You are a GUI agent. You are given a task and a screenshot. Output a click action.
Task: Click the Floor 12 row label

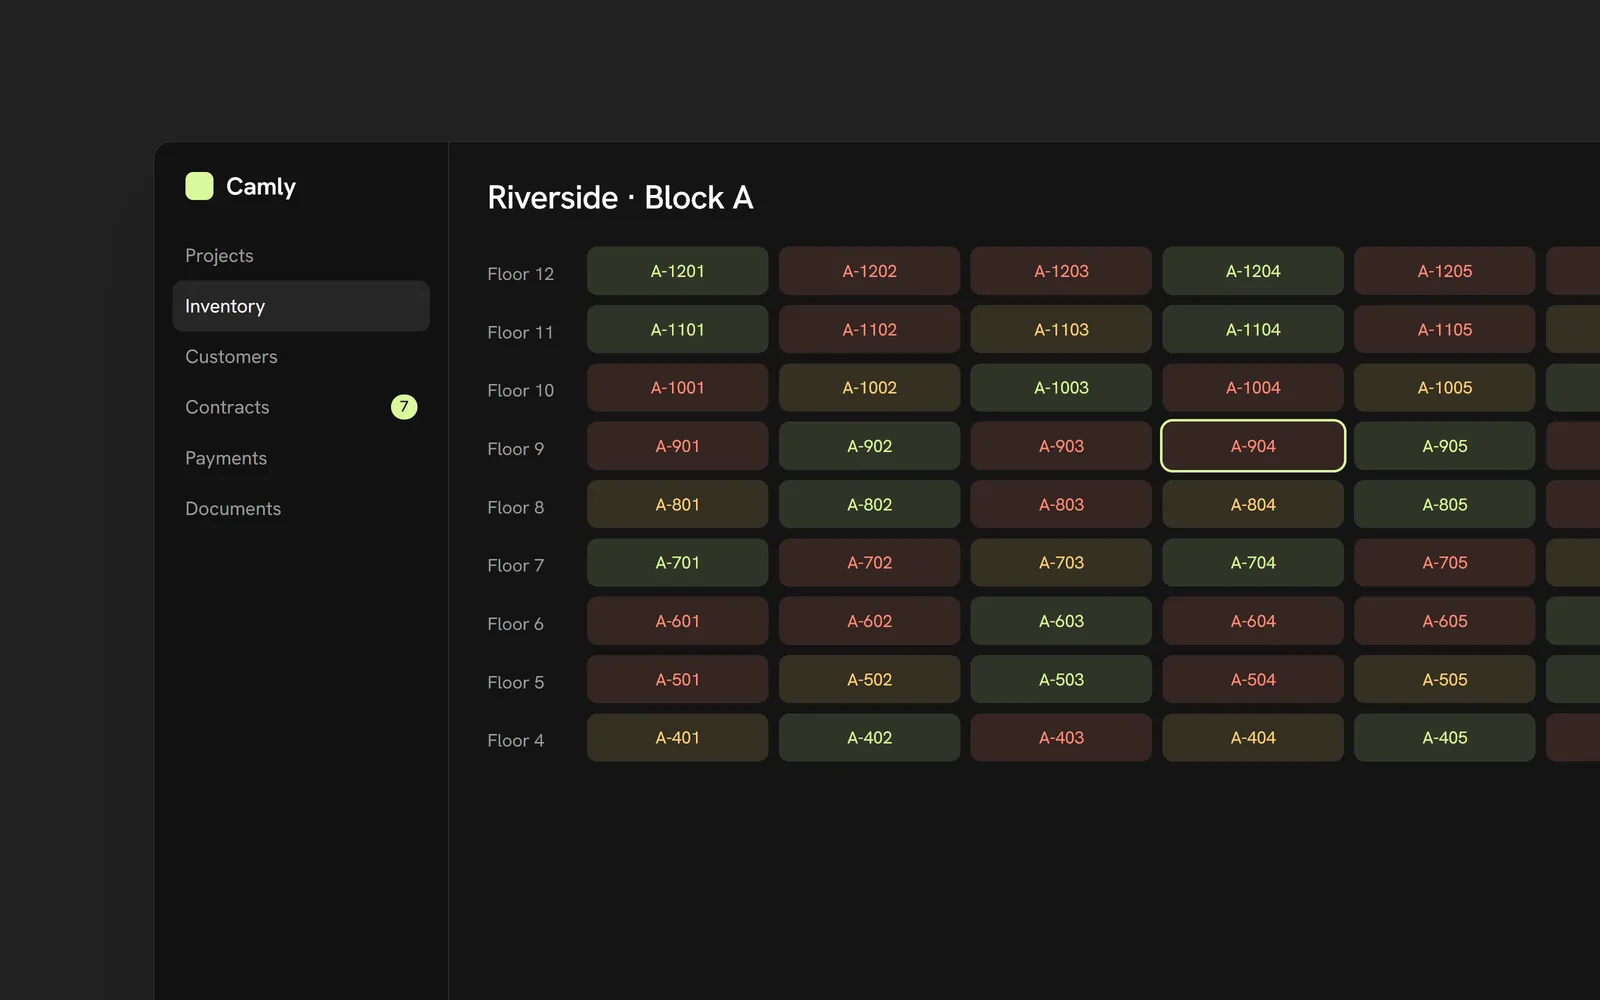click(520, 273)
